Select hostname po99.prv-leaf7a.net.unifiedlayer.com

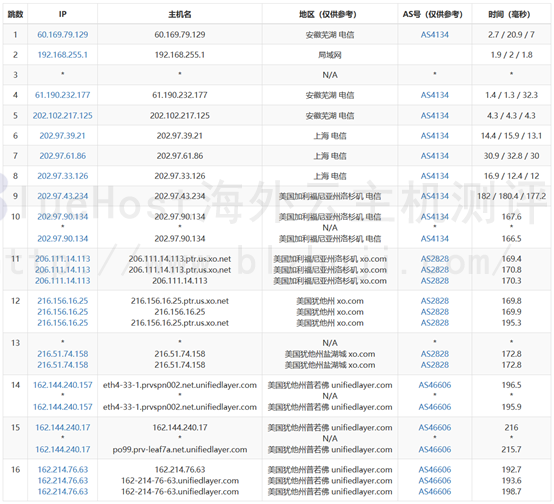[179, 449]
